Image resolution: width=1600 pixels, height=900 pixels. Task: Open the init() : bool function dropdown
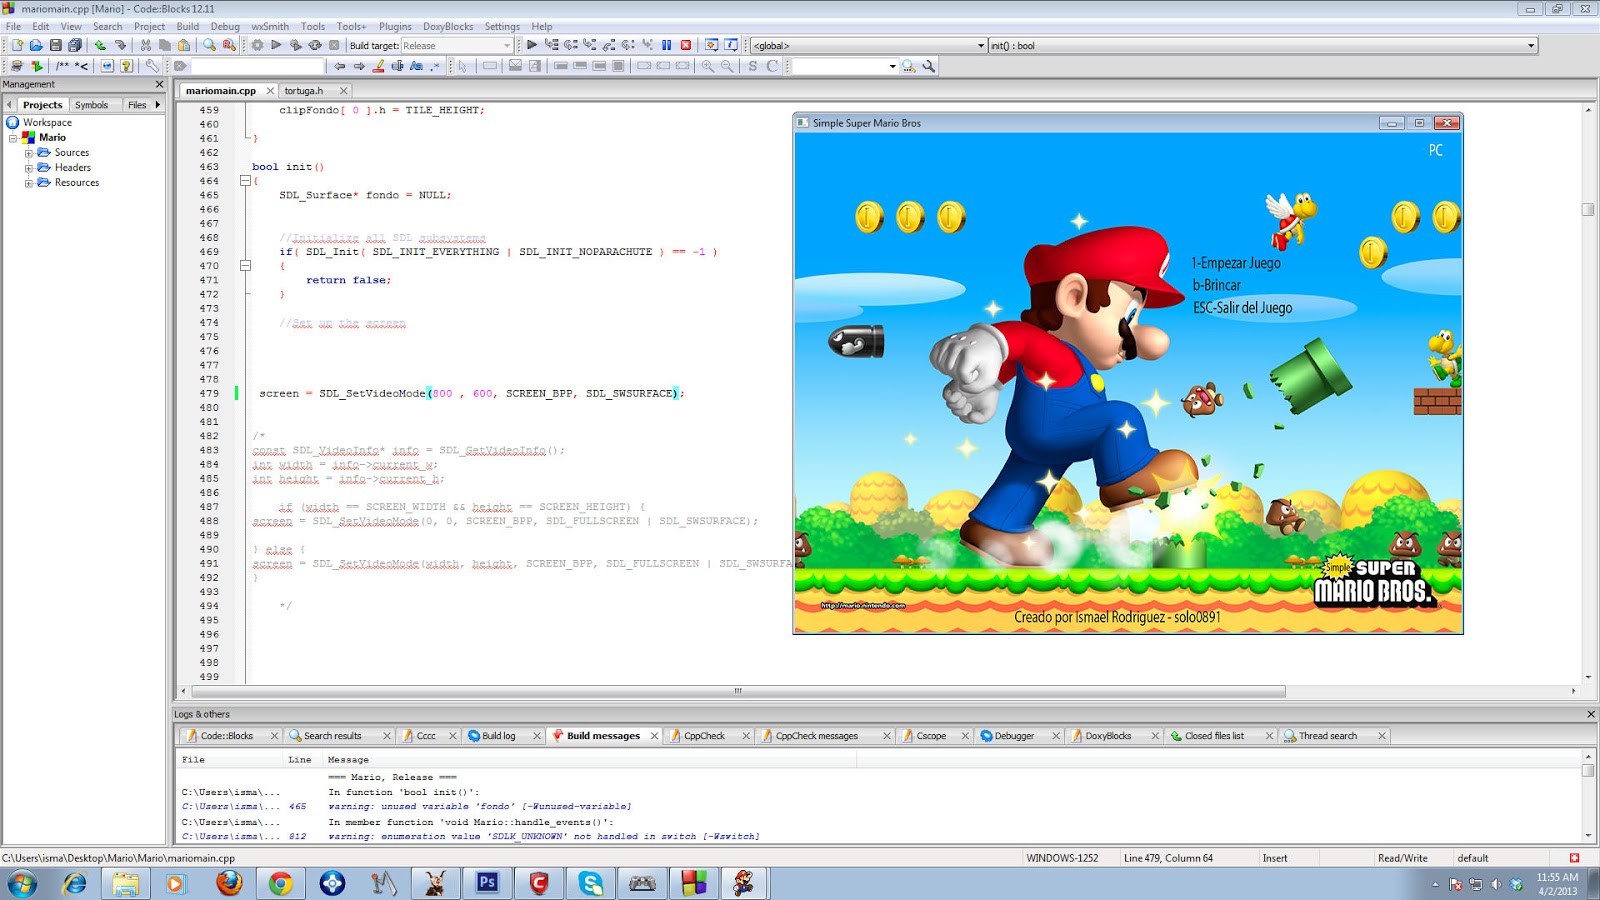(x=1263, y=45)
